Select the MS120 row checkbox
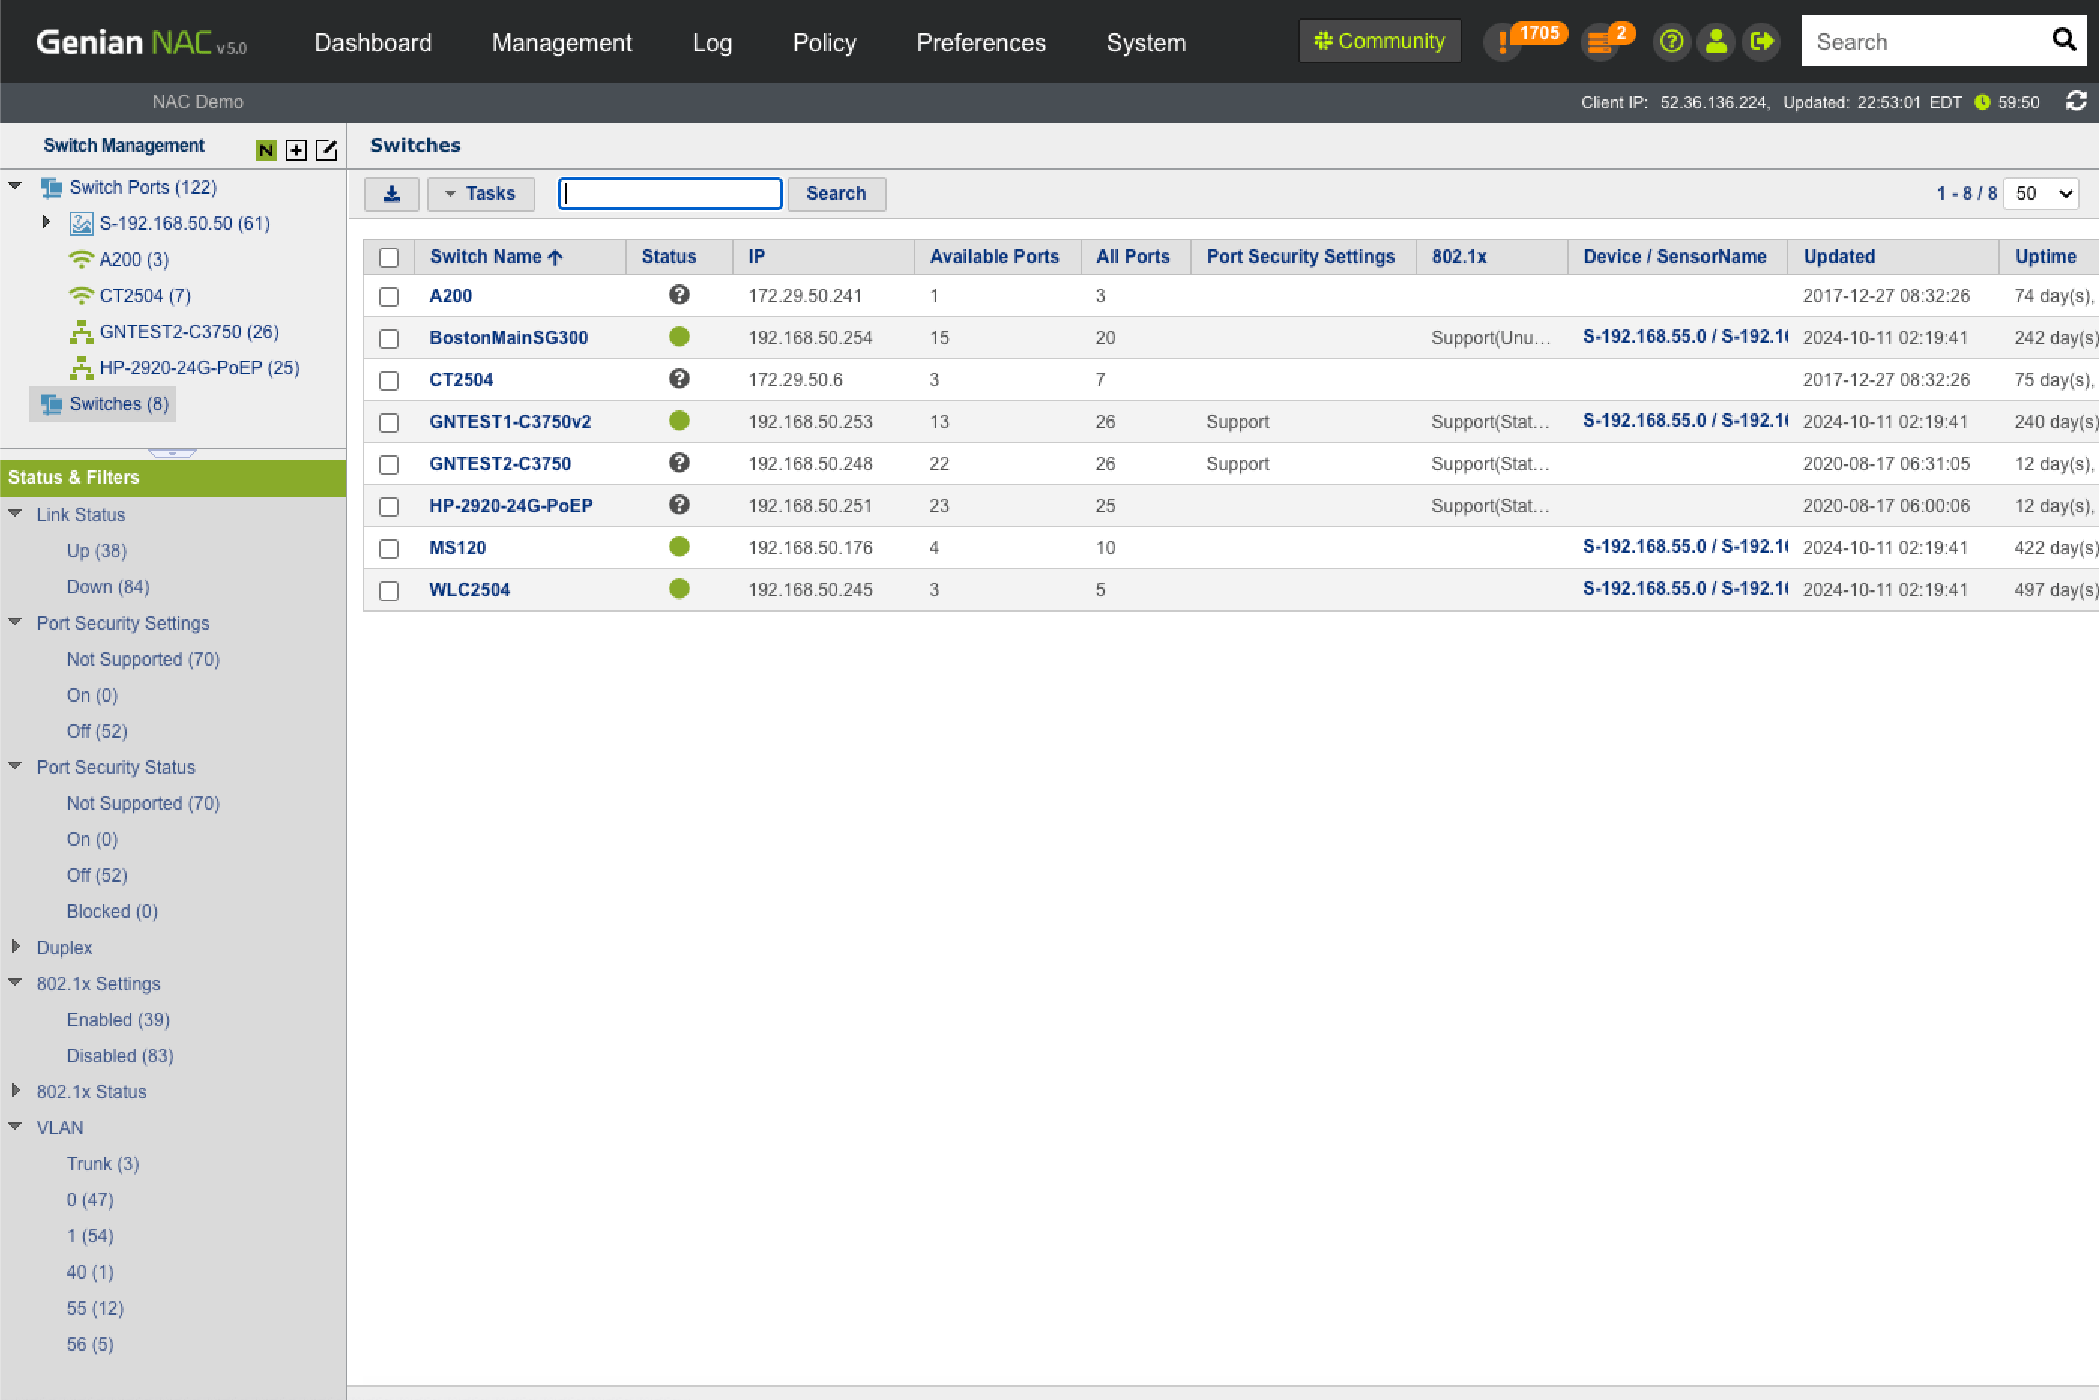This screenshot has width=2100, height=1400. 389,549
